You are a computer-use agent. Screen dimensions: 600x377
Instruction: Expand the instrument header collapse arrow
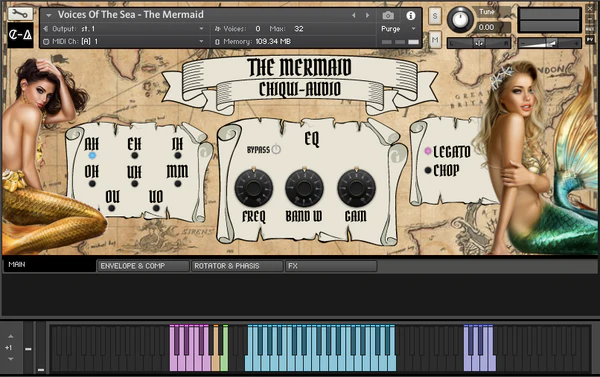[49, 15]
